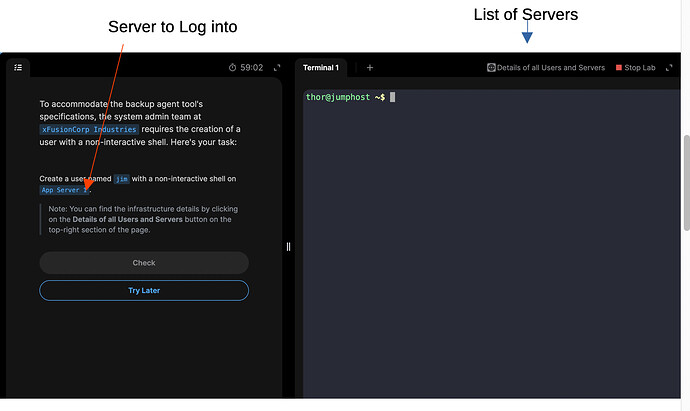Image resolution: width=690 pixels, height=411 pixels.
Task: Click the xFusionCorp Industries tag
Action: (90, 130)
